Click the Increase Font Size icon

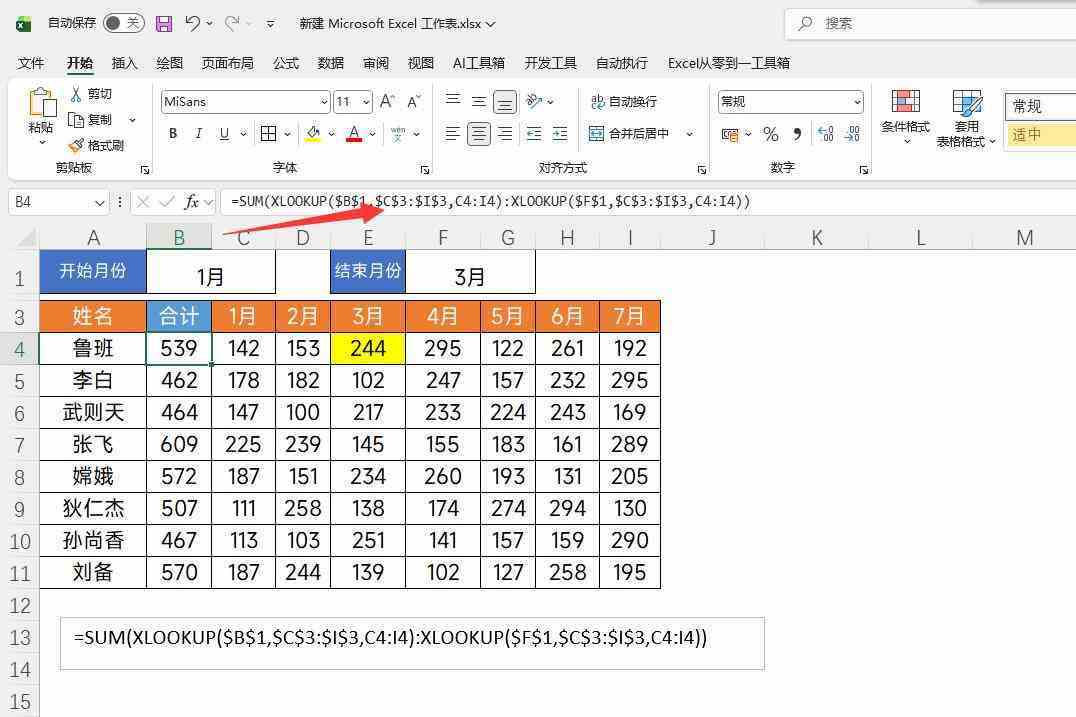coord(387,101)
